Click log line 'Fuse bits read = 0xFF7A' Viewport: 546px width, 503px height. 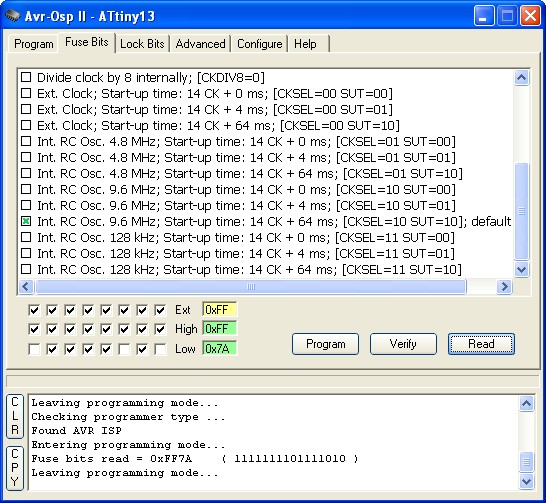point(111,458)
